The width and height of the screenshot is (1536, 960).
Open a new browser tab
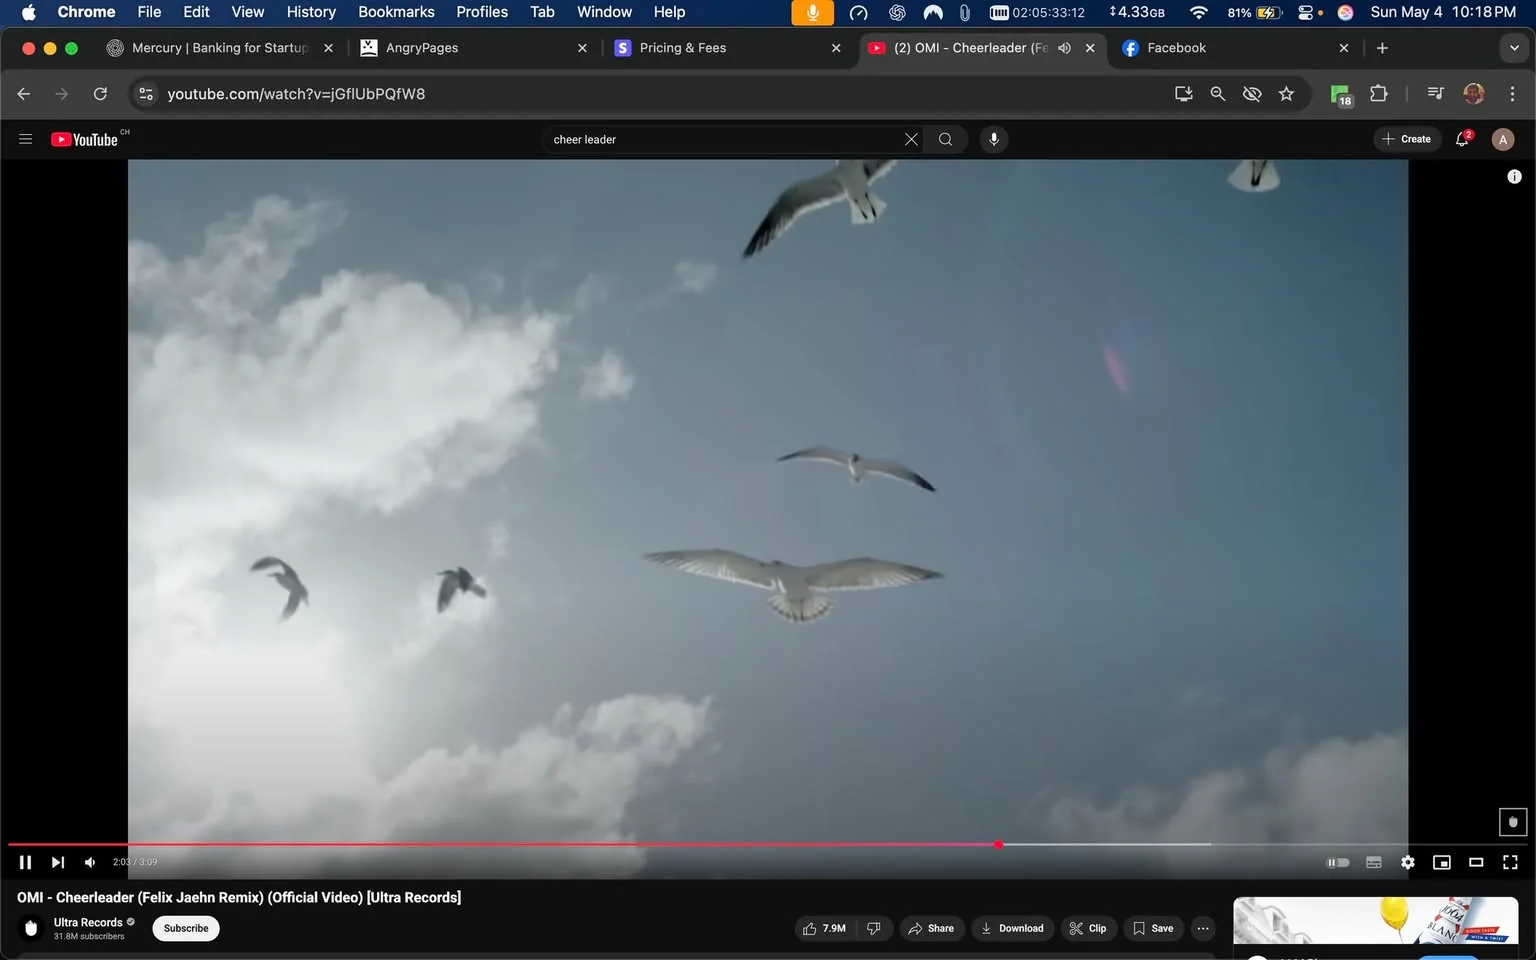coord(1382,48)
